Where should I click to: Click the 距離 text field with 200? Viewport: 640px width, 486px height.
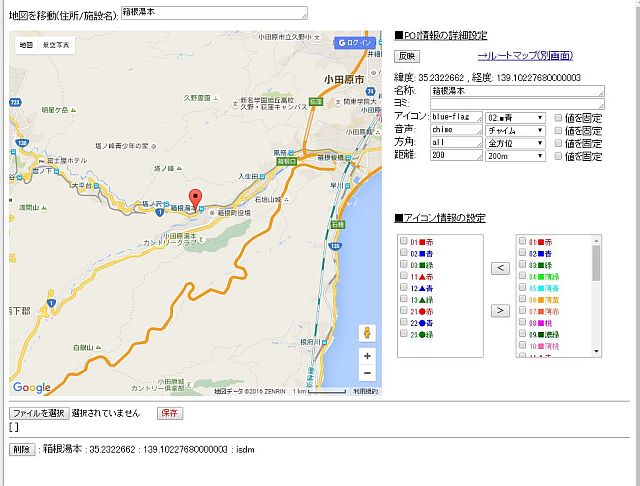[x=456, y=155]
